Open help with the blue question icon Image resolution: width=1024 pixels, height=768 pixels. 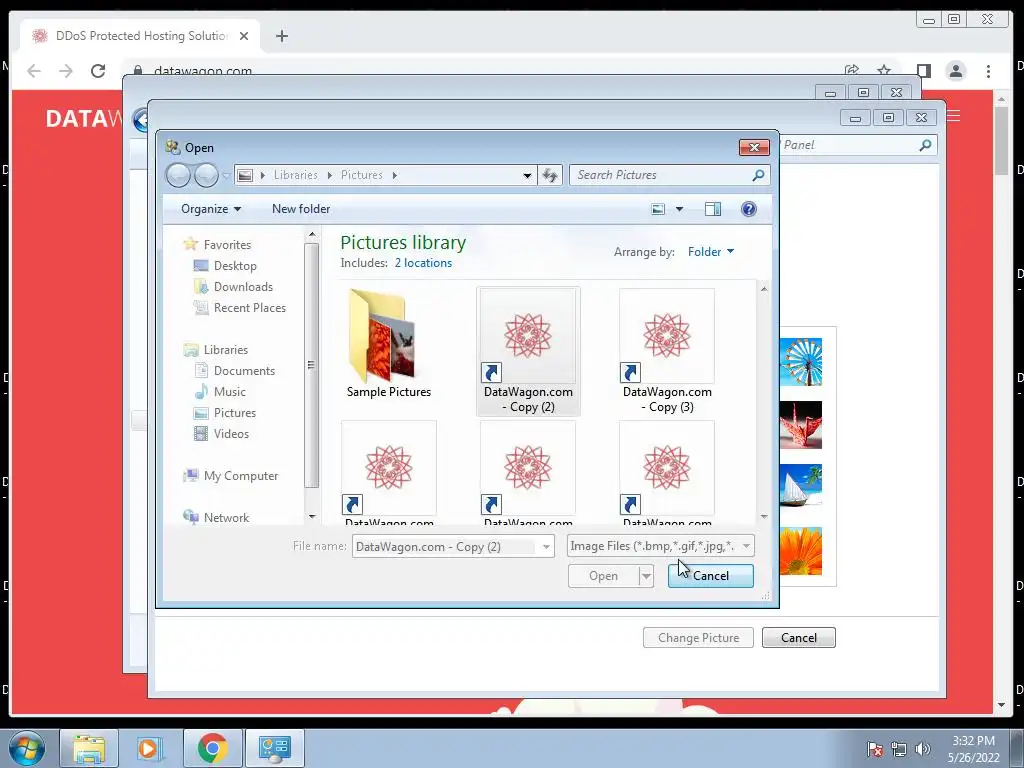(748, 209)
